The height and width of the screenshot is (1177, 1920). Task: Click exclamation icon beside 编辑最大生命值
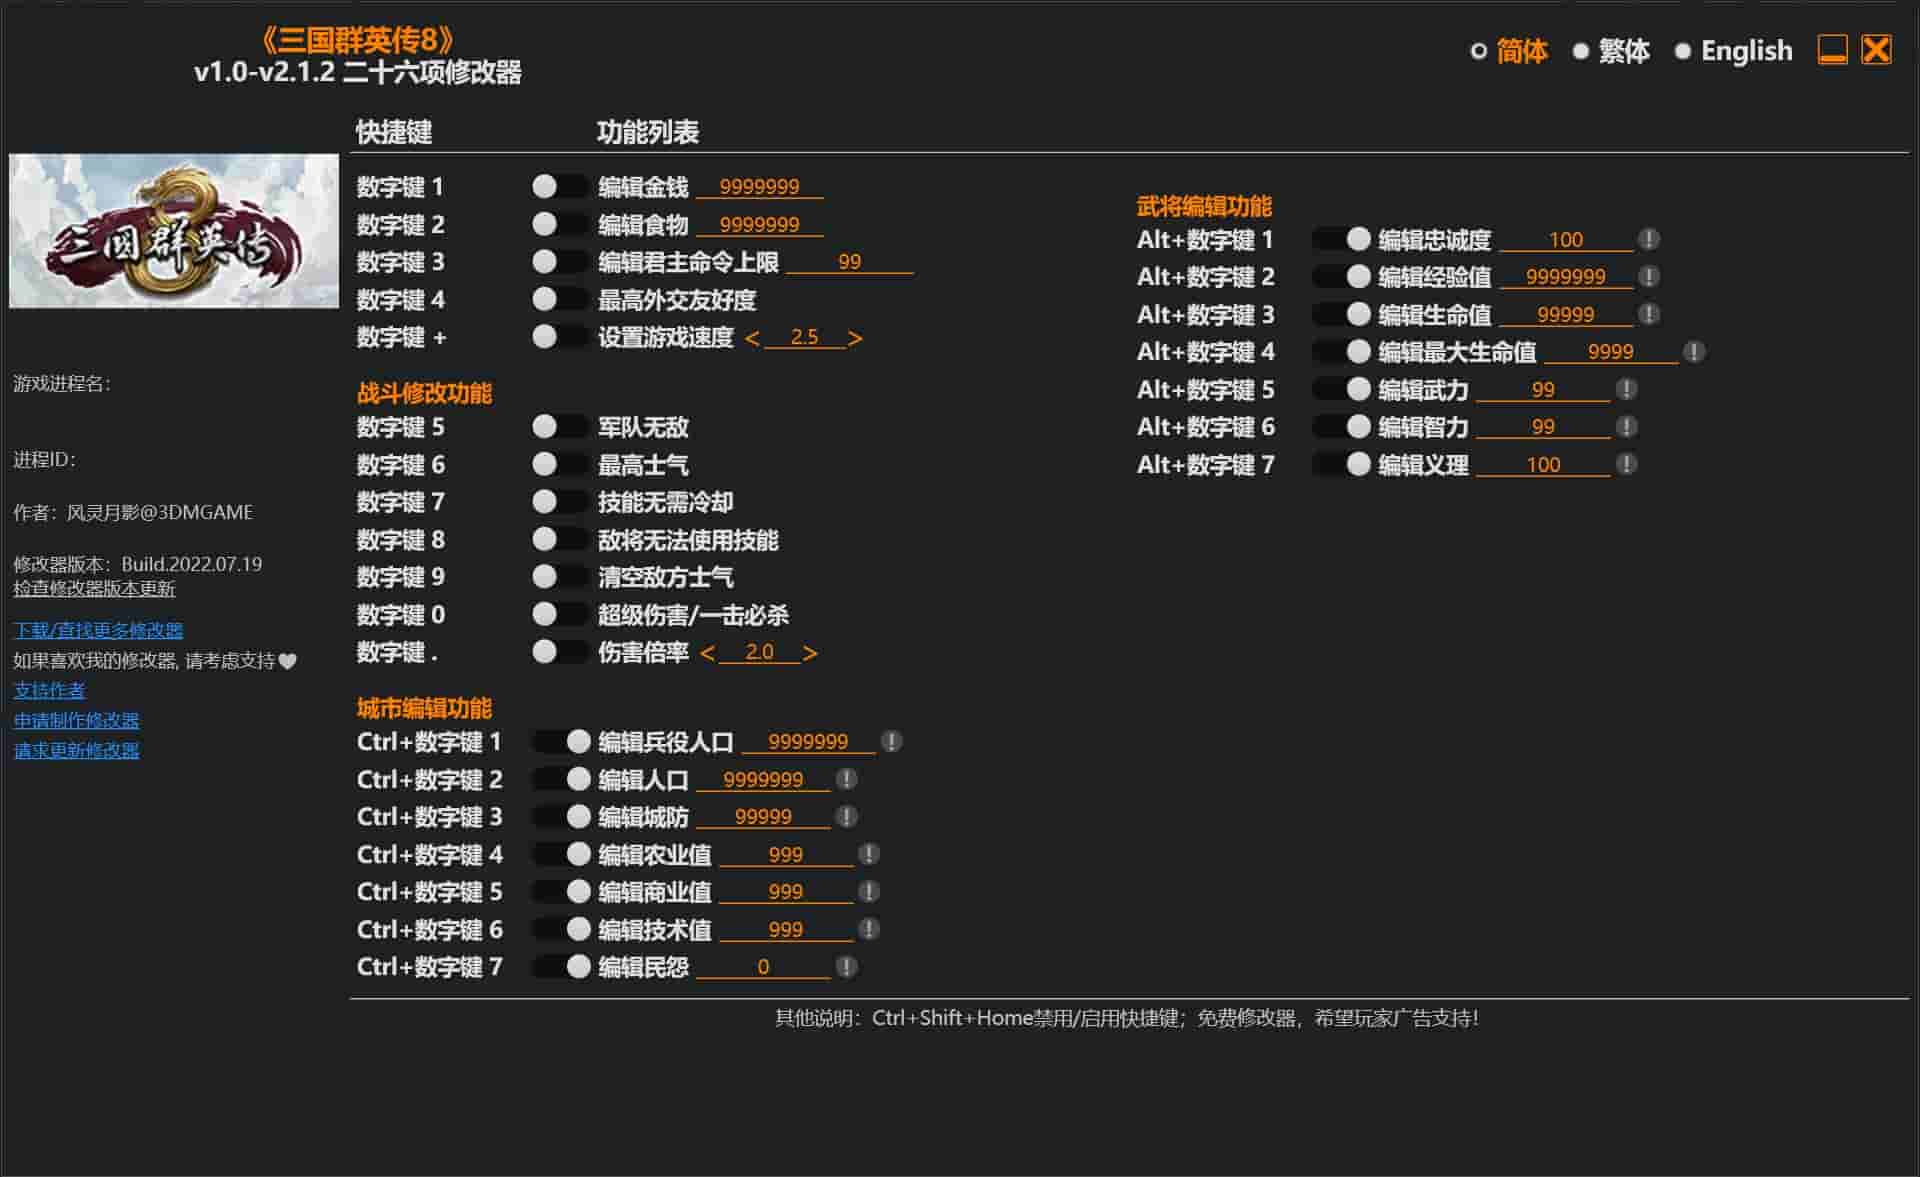(1694, 352)
